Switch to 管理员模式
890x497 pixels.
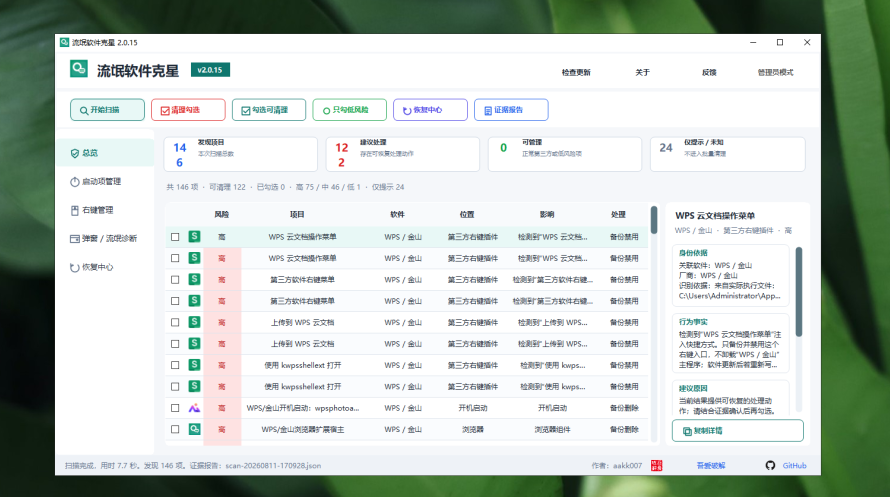pyautogui.click(x=775, y=73)
